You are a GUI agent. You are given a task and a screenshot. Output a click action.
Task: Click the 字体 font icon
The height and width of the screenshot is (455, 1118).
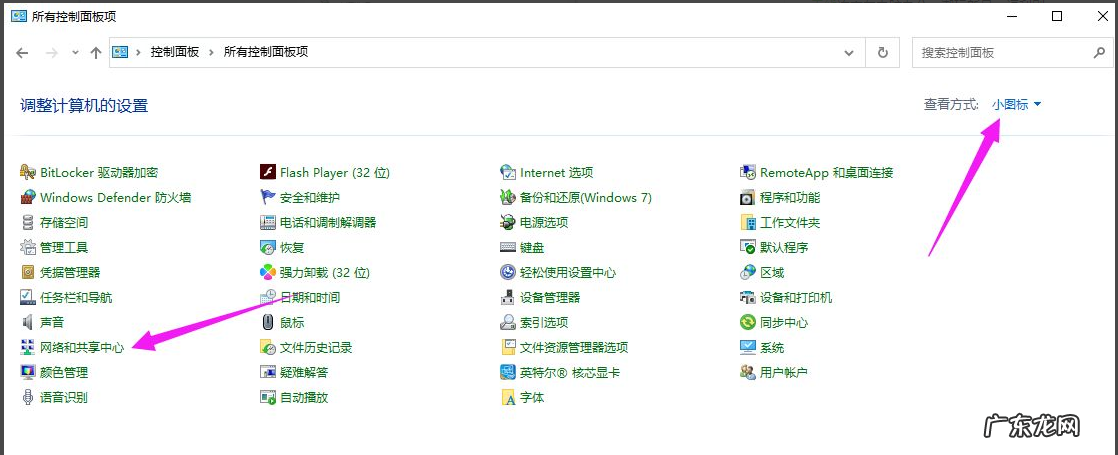tap(508, 397)
